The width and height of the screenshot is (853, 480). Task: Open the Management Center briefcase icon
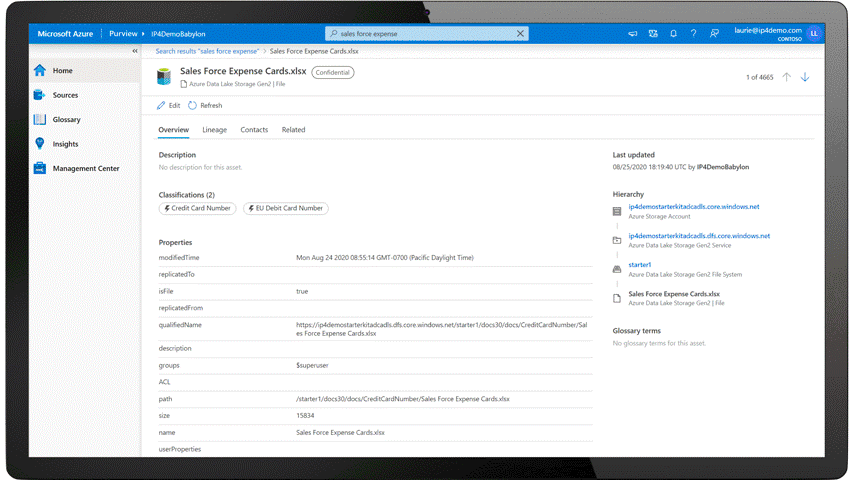click(x=40, y=168)
